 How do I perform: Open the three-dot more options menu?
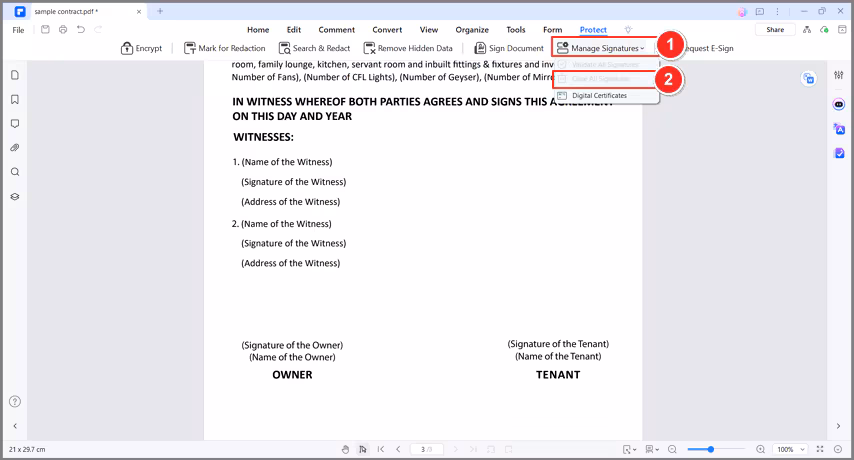(x=777, y=11)
